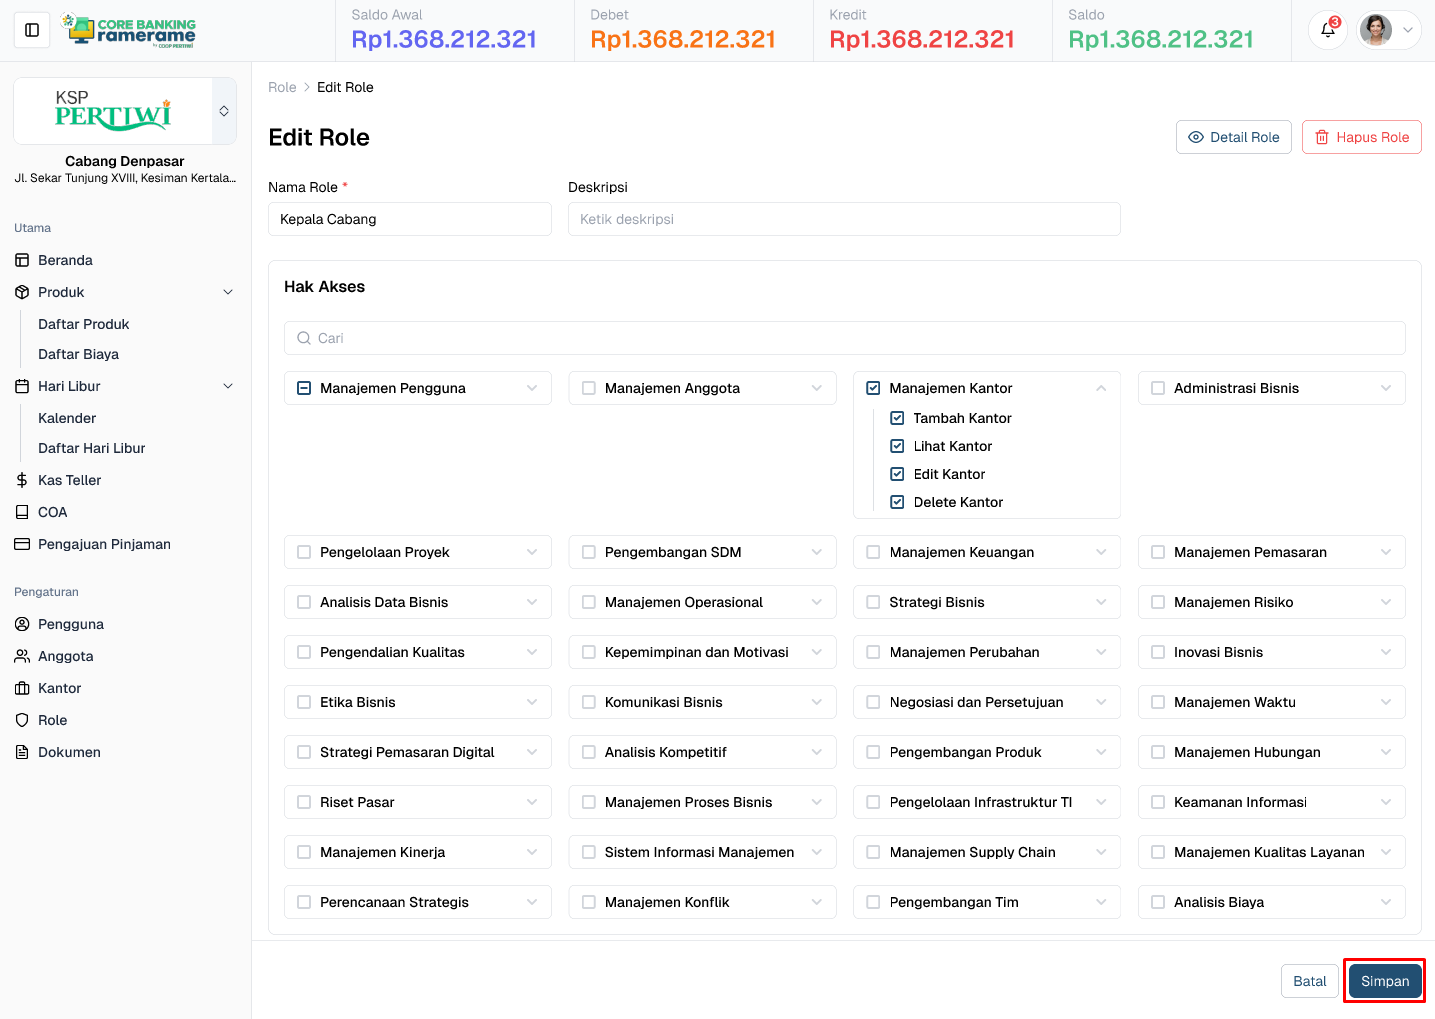Collapse the Manajemen Kantor group
1435x1019 pixels.
(1101, 388)
